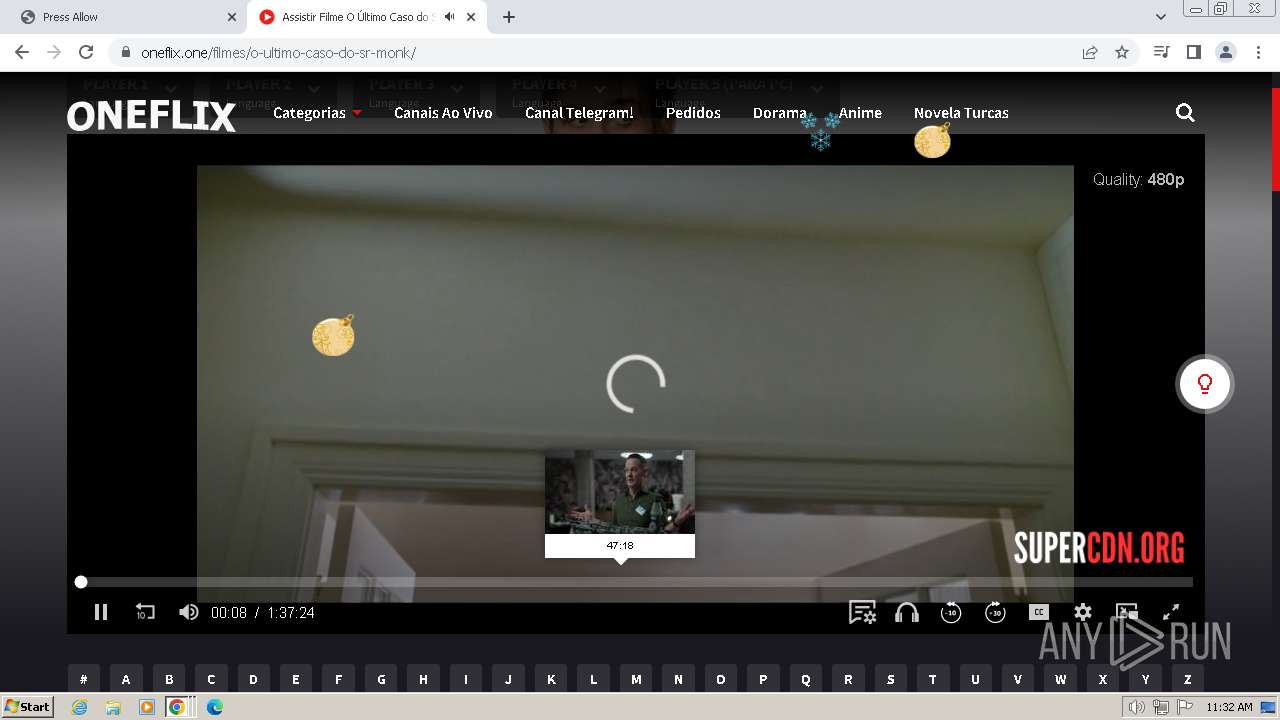Go to ONEFLIX home logo
This screenshot has width=1280, height=720.
coord(151,116)
